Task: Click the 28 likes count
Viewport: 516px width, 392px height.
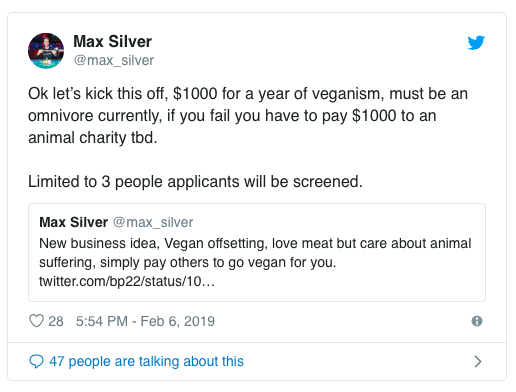Action: pyautogui.click(x=56, y=321)
